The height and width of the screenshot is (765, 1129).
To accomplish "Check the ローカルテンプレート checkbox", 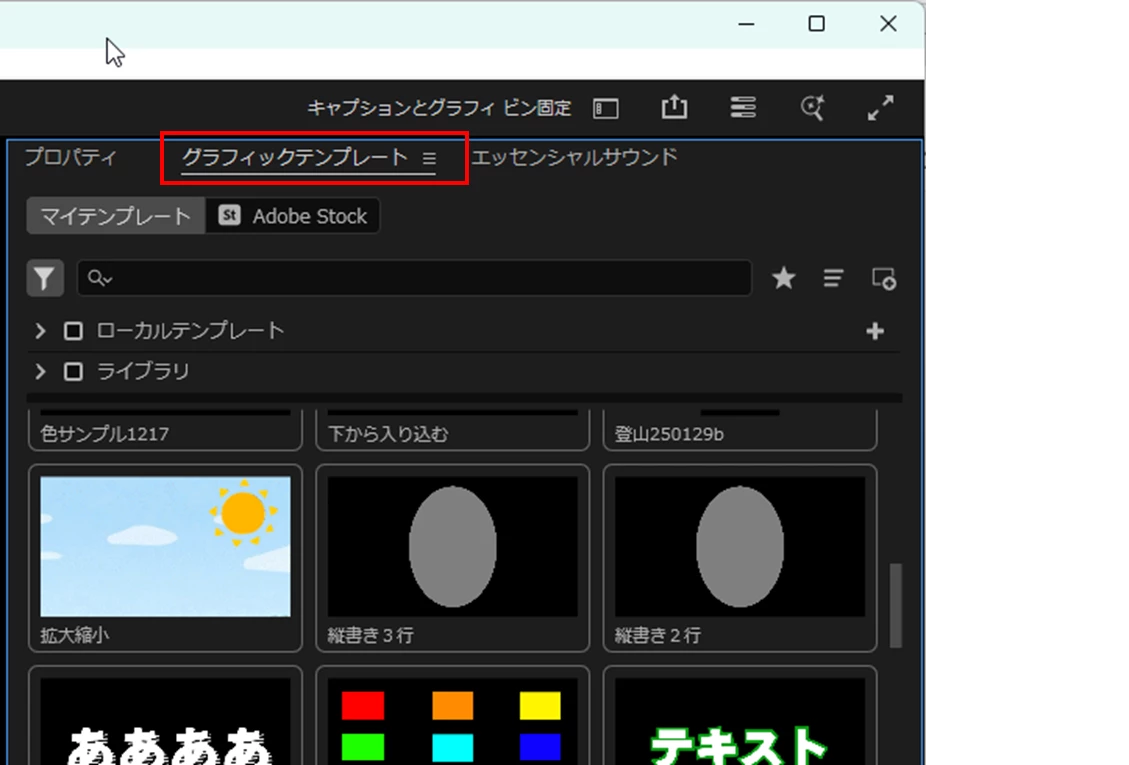I will [x=73, y=331].
